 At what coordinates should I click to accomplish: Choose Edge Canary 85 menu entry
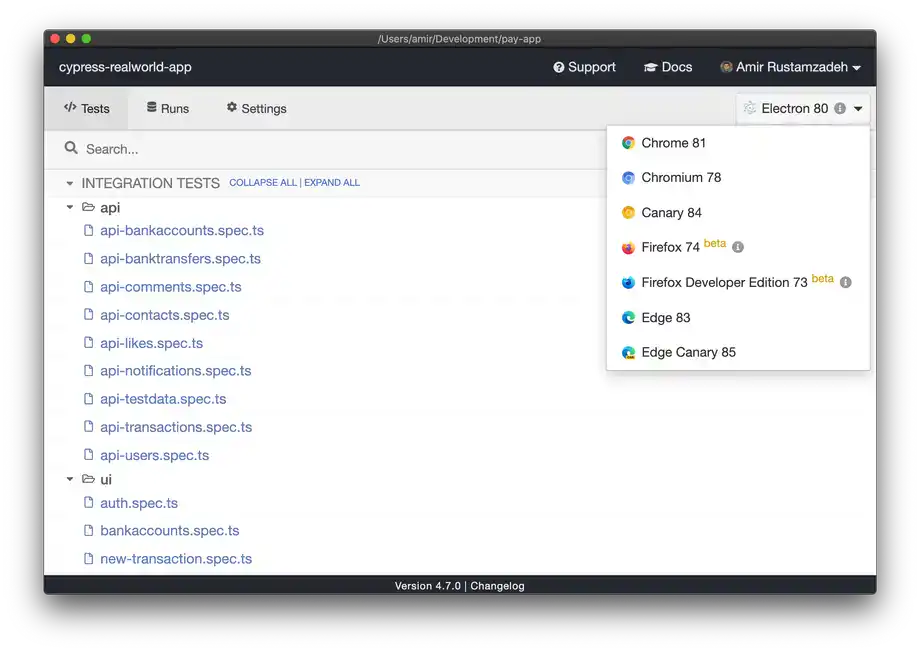[x=738, y=353]
